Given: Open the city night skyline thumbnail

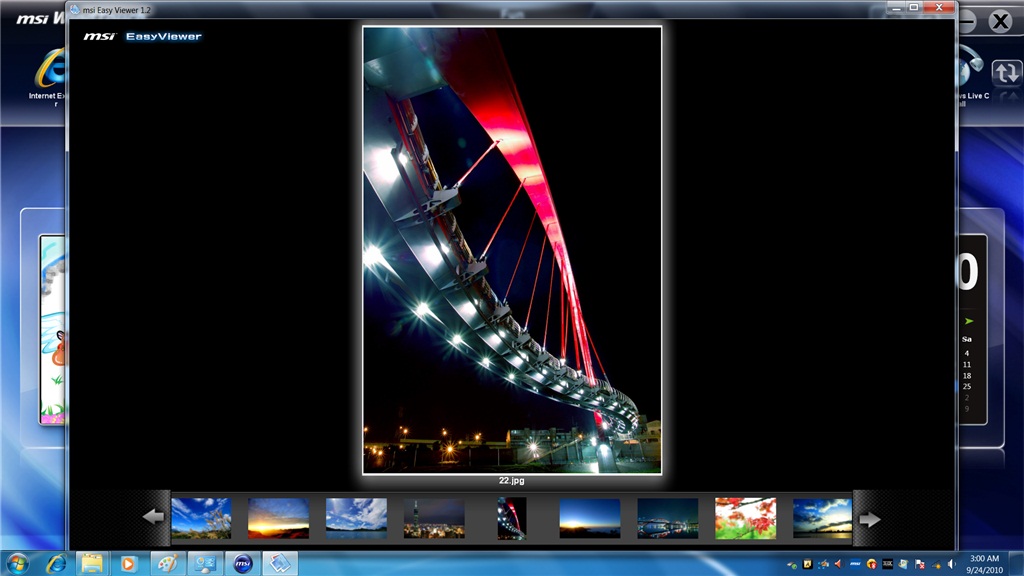Looking at the screenshot, I should (x=434, y=518).
